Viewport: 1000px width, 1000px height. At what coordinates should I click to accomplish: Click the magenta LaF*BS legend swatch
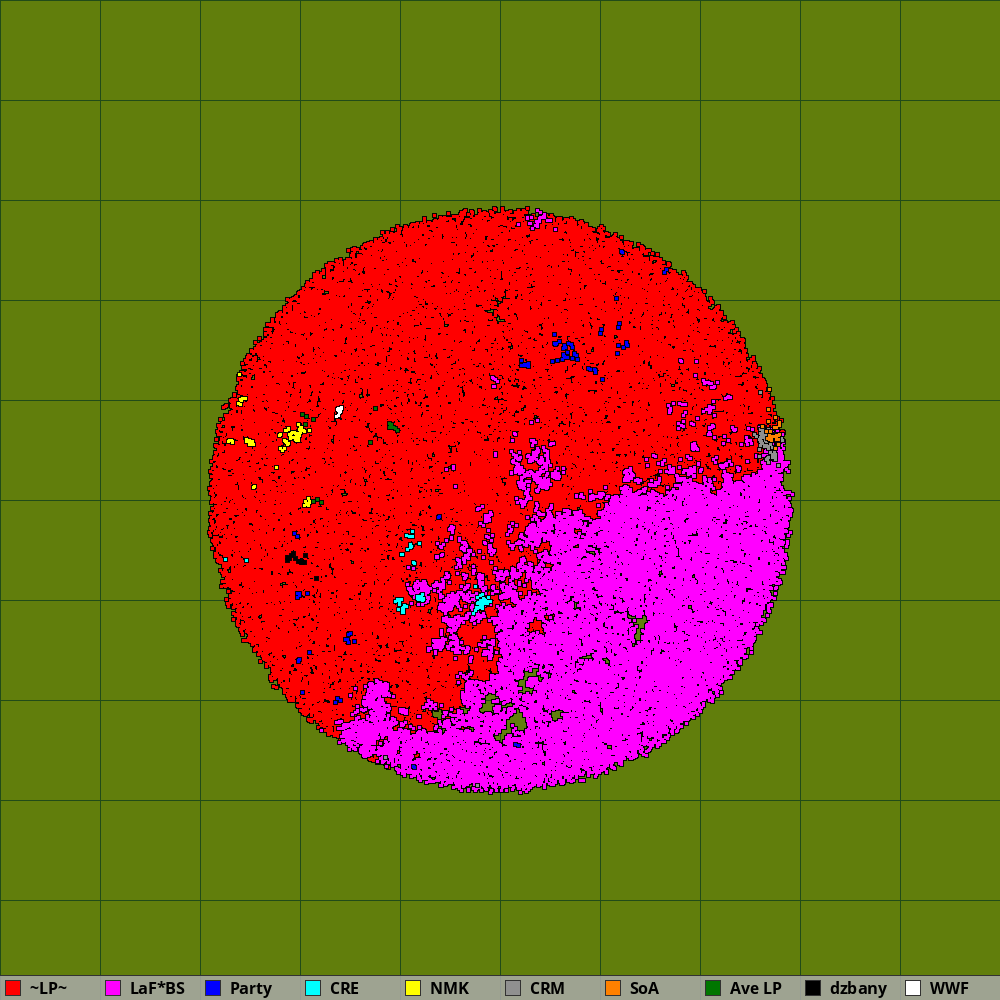(113, 988)
